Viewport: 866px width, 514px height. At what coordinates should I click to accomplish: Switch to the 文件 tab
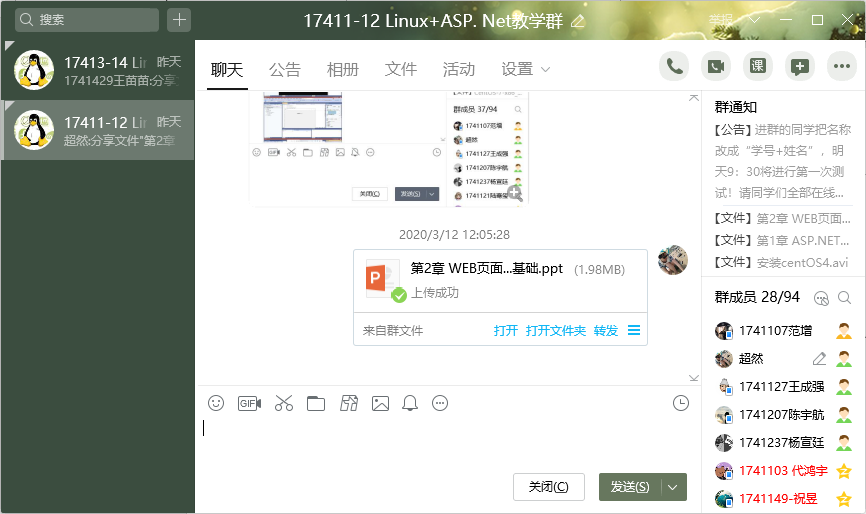pos(400,69)
